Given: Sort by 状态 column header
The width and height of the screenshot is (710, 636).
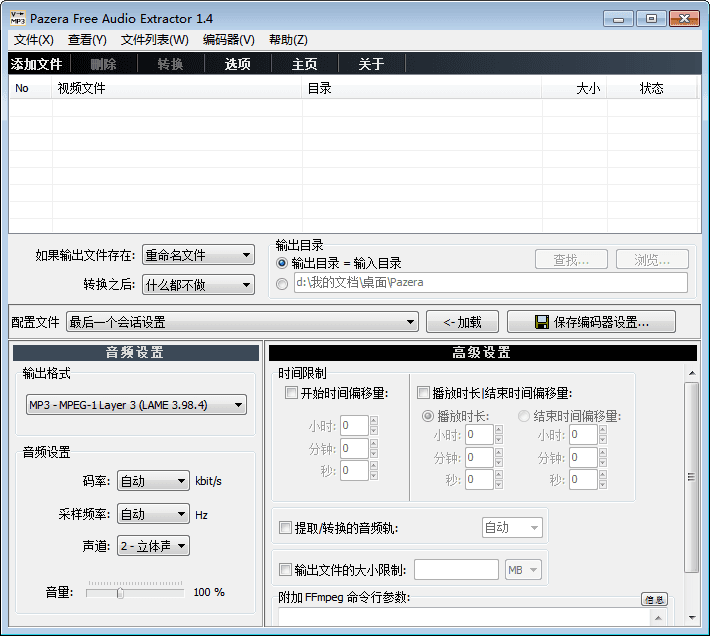Looking at the screenshot, I should pyautogui.click(x=652, y=88).
